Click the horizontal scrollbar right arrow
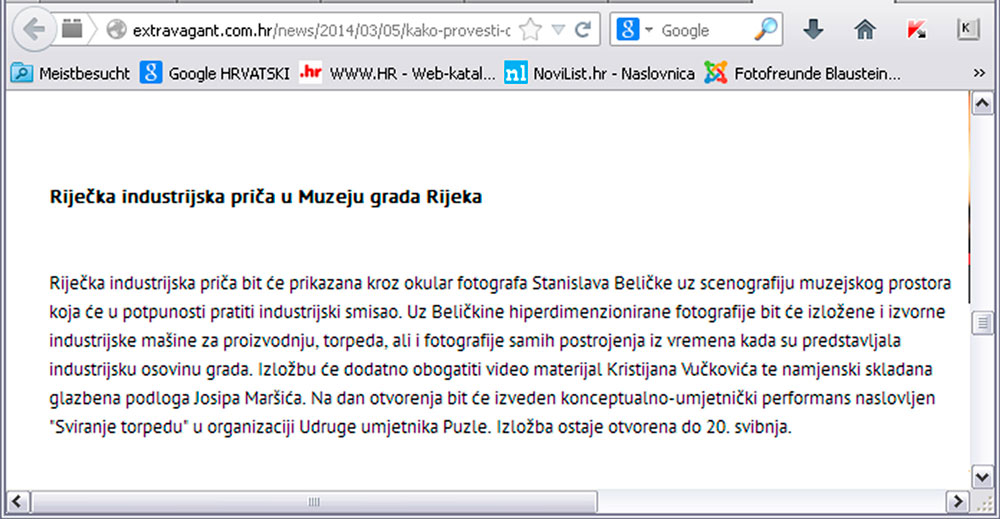1000x519 pixels. (x=959, y=500)
